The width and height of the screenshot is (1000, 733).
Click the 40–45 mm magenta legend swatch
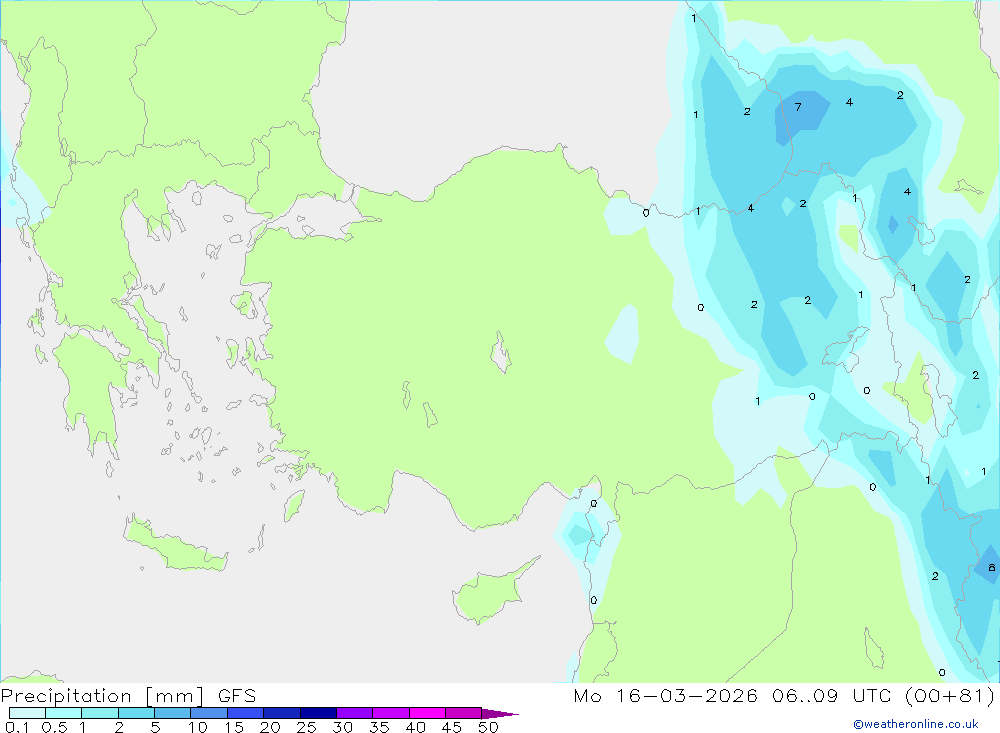click(427, 713)
